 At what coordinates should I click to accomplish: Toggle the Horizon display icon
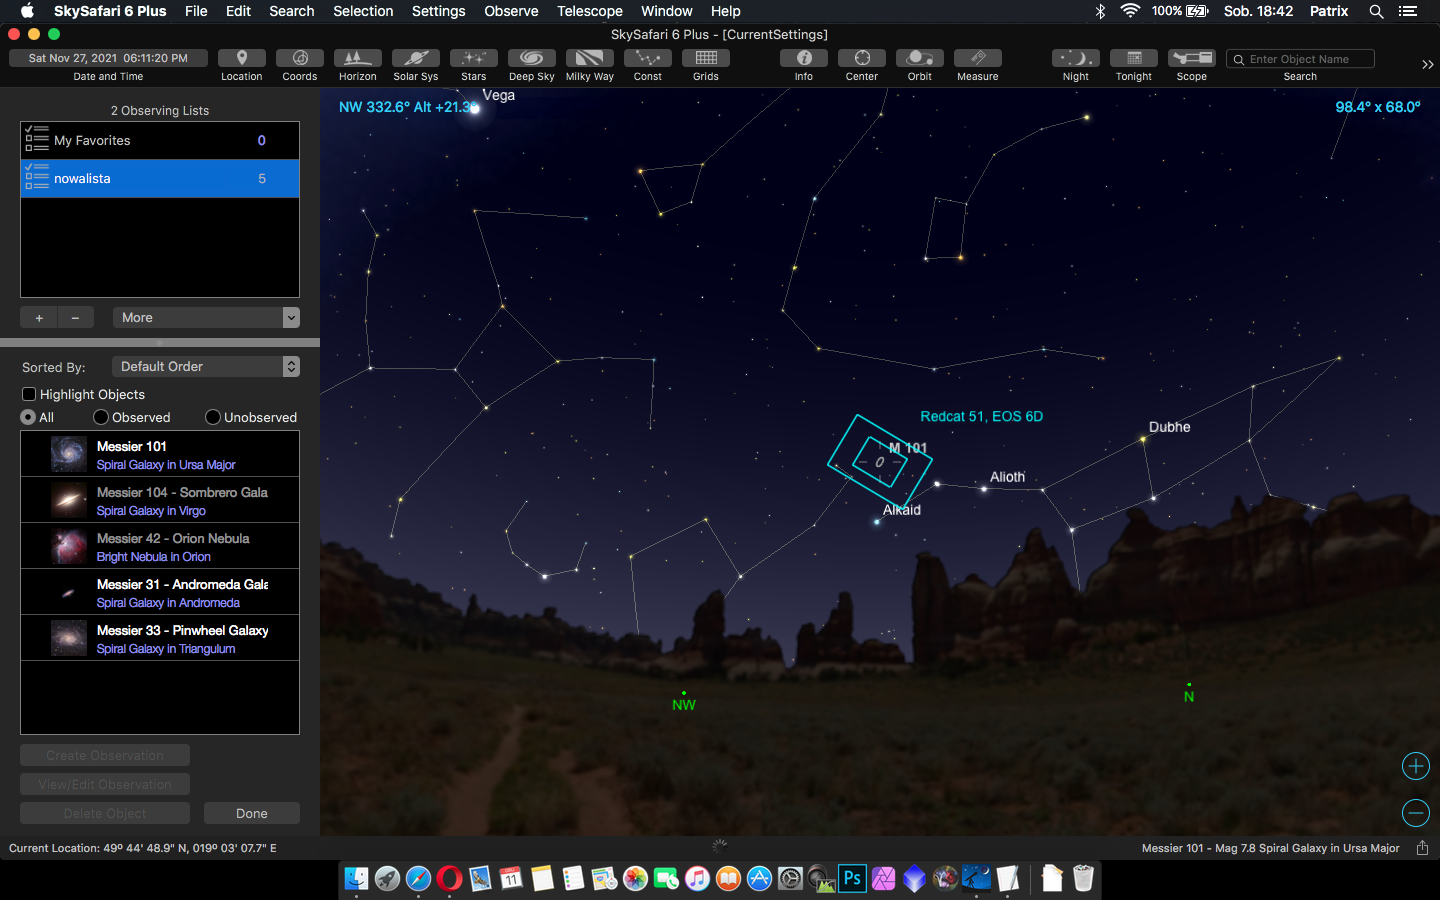358,58
